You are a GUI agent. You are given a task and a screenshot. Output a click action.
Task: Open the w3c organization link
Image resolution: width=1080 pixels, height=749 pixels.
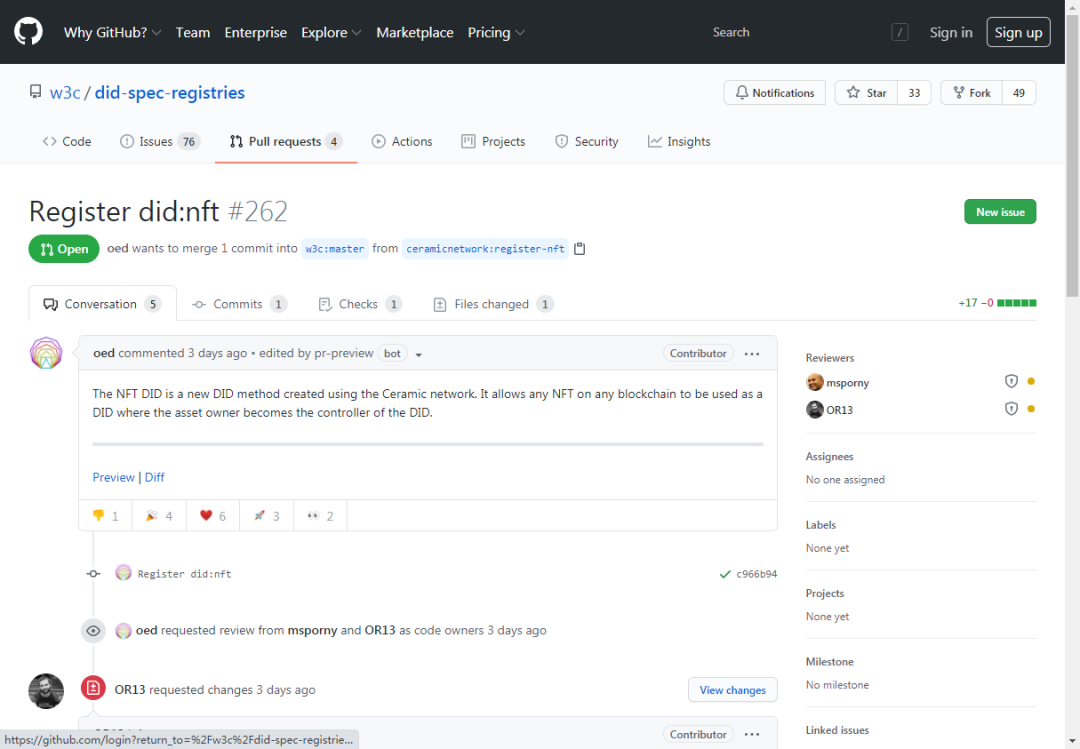click(x=65, y=92)
